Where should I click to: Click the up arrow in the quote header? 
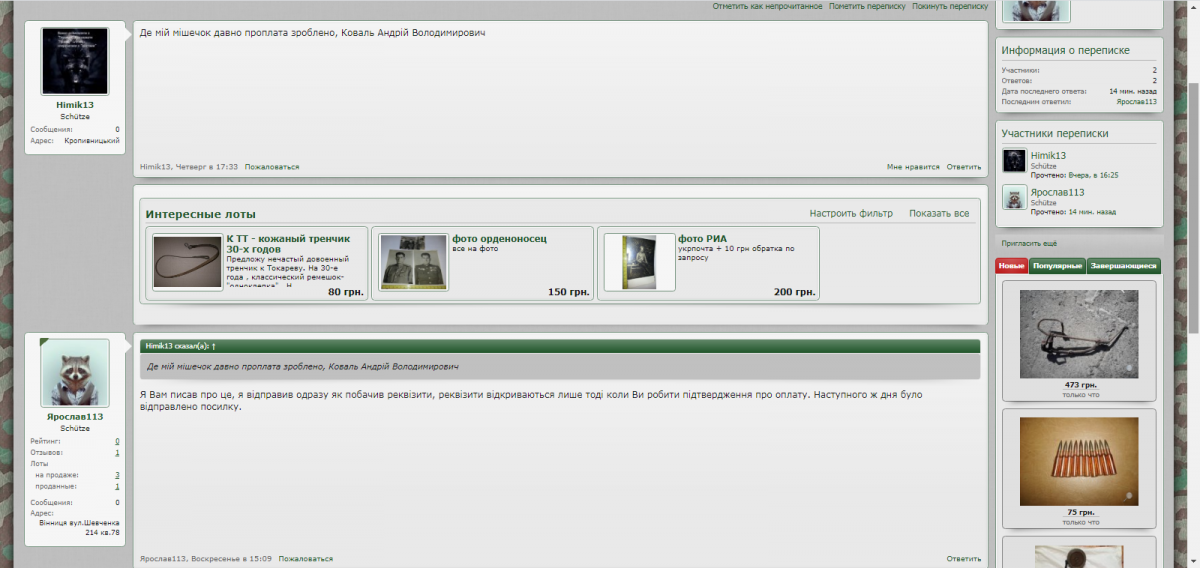click(213, 345)
